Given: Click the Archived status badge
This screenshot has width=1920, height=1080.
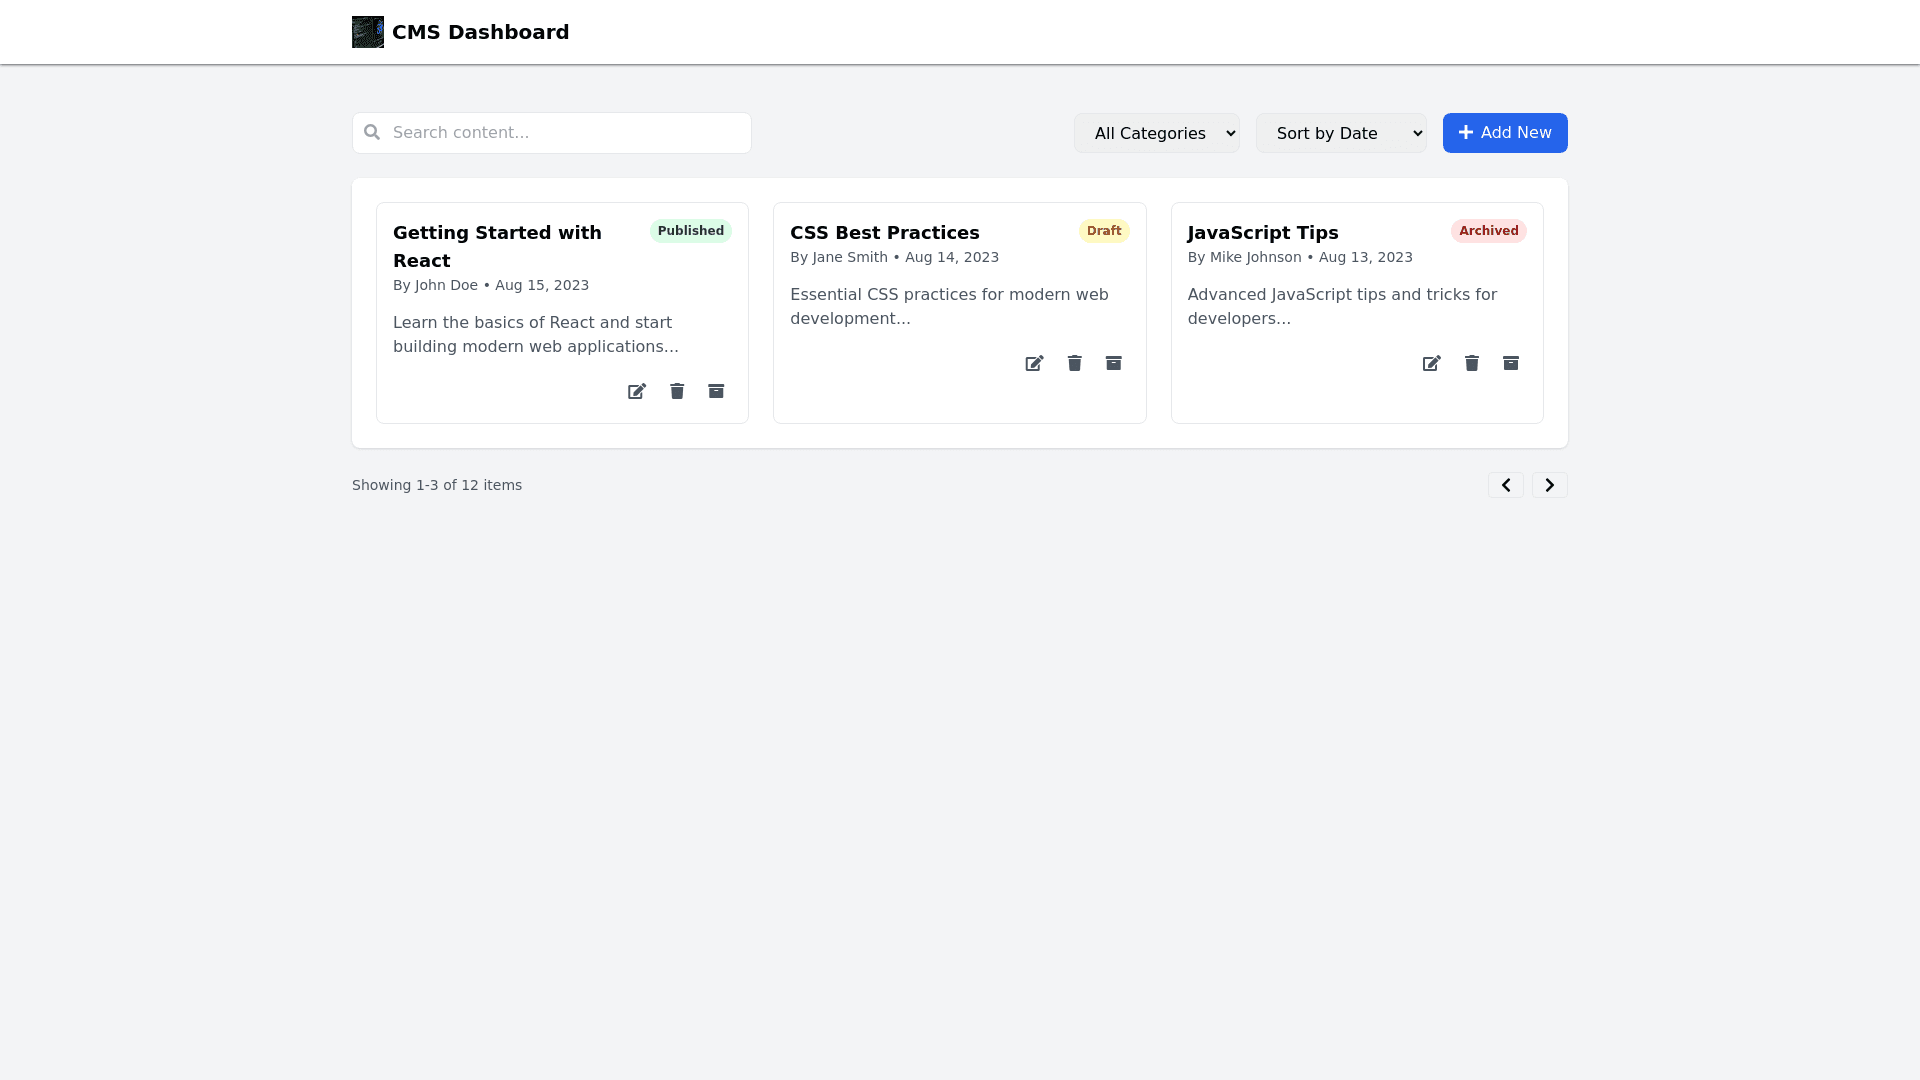Looking at the screenshot, I should tap(1488, 231).
